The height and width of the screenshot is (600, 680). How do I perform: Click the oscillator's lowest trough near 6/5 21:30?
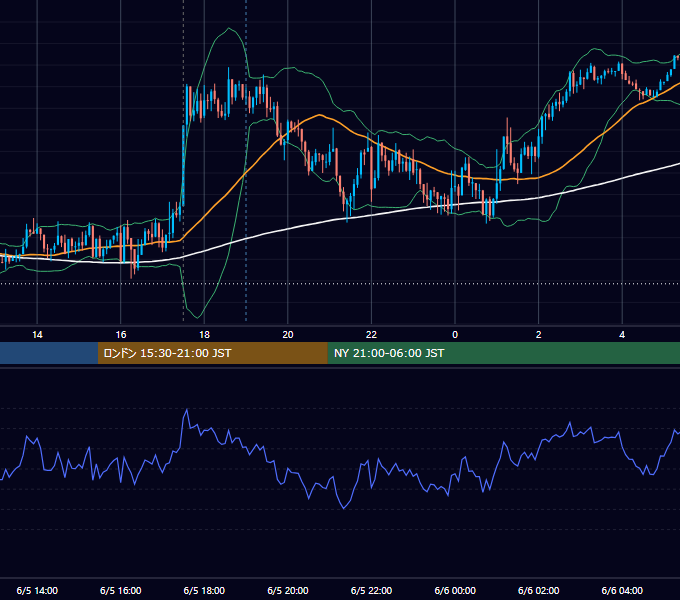(x=344, y=508)
